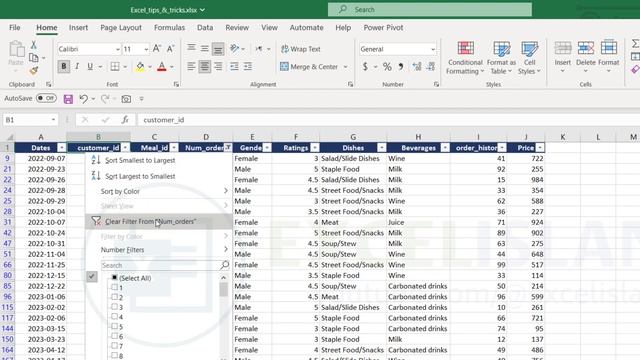Decrease font size with small A

[x=171, y=49]
